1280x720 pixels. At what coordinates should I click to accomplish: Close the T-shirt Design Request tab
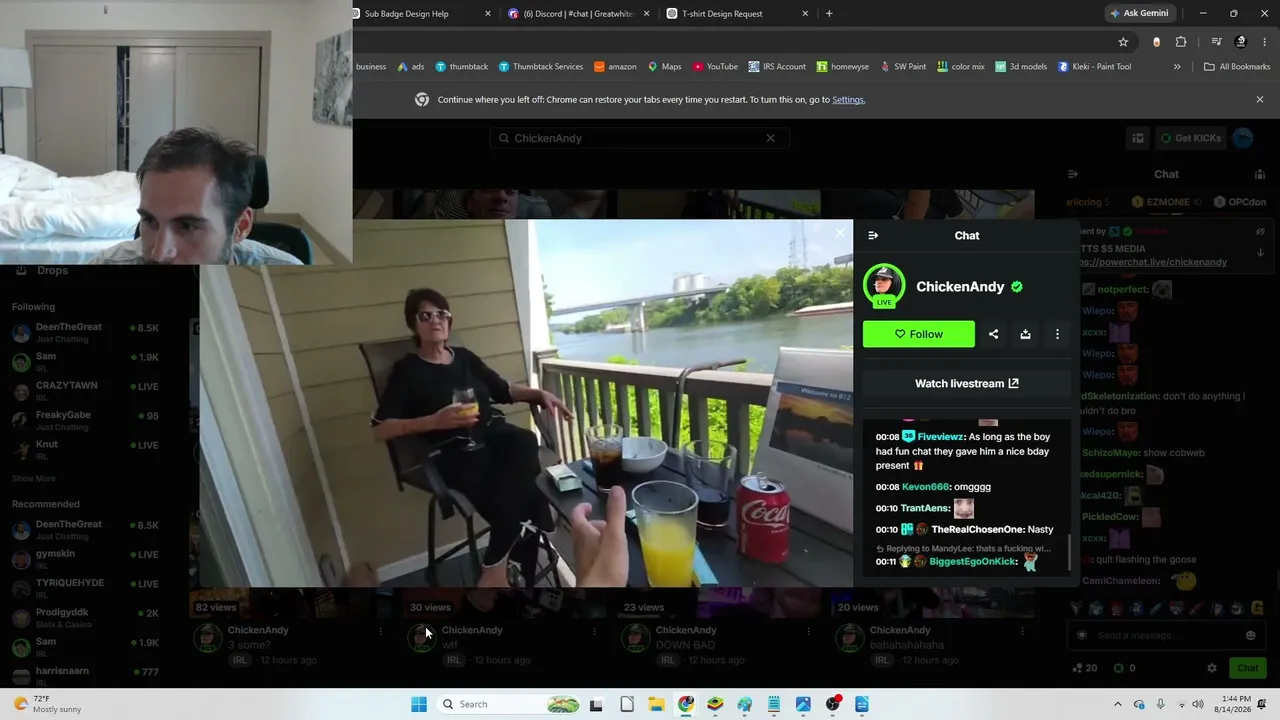pos(805,14)
